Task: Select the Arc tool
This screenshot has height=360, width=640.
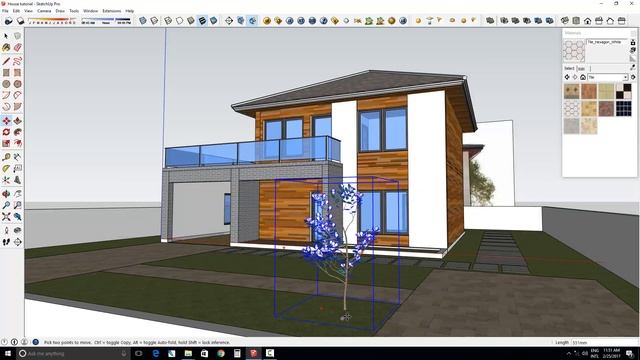Action: [x=6, y=96]
